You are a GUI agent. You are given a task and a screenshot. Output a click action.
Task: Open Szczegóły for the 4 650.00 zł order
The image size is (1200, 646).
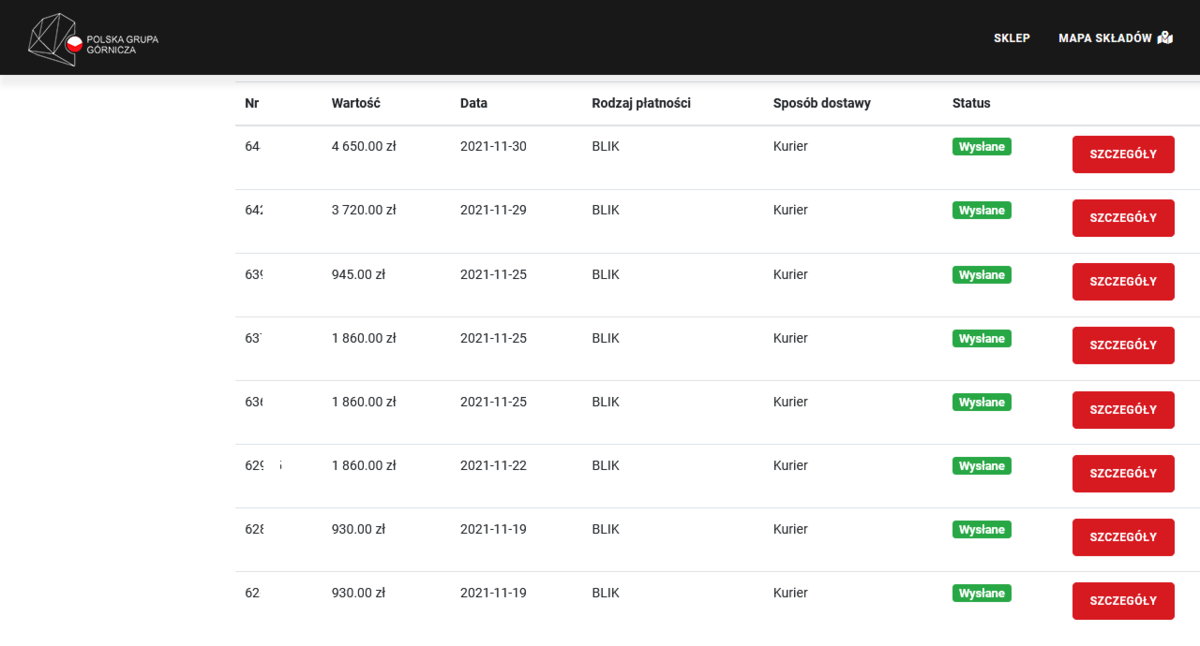tap(1122, 154)
